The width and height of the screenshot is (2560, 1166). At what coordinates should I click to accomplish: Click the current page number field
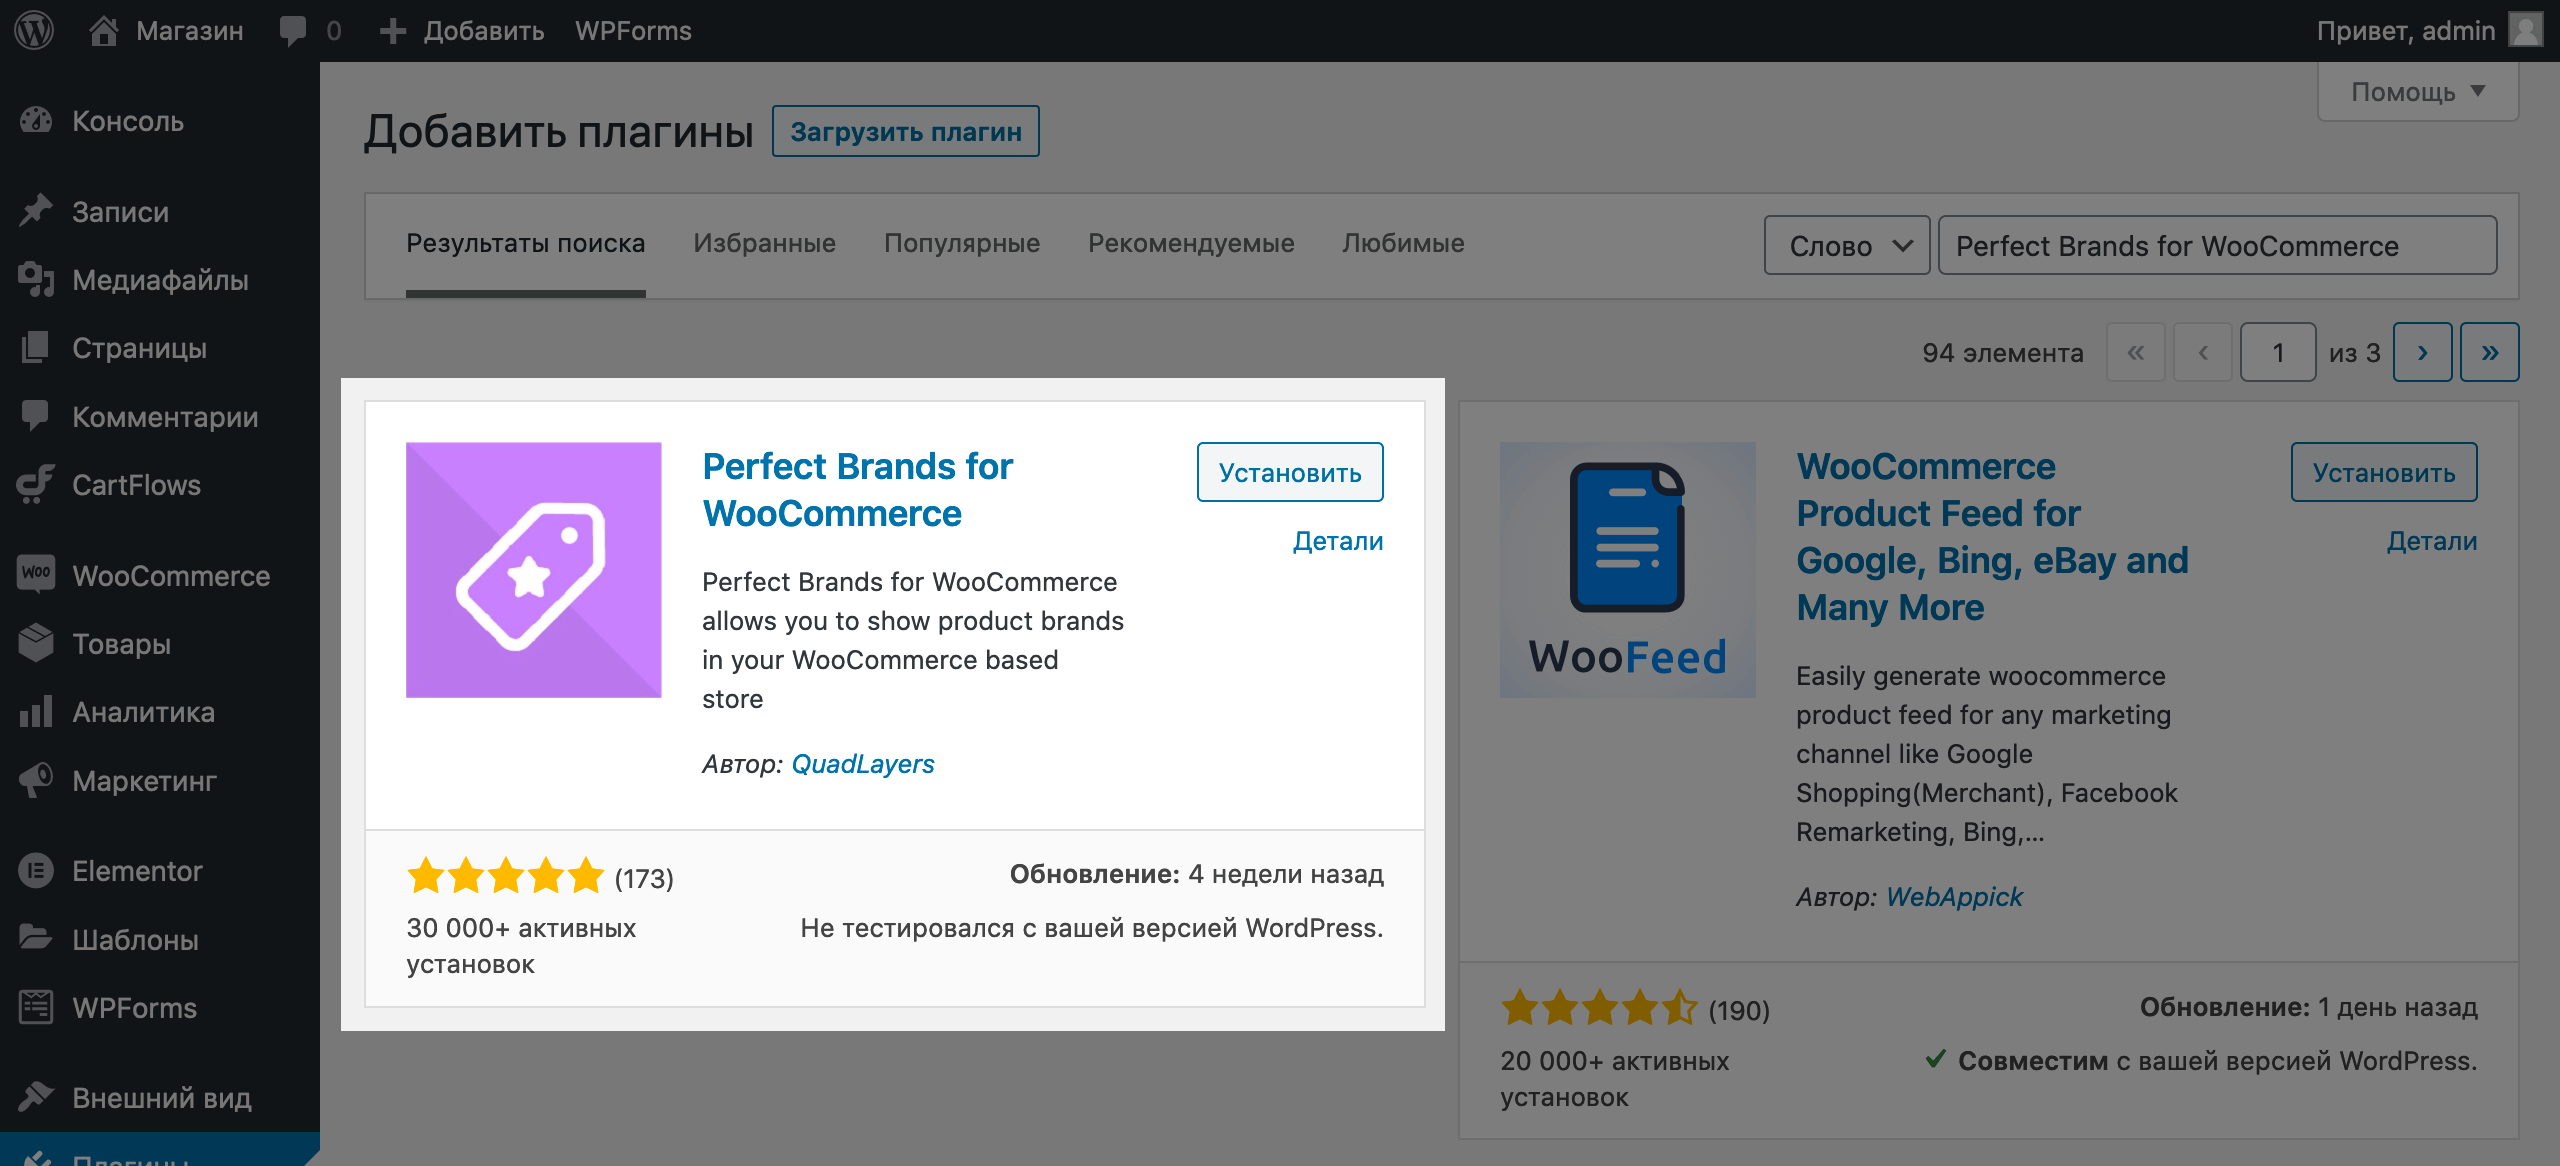[2278, 352]
